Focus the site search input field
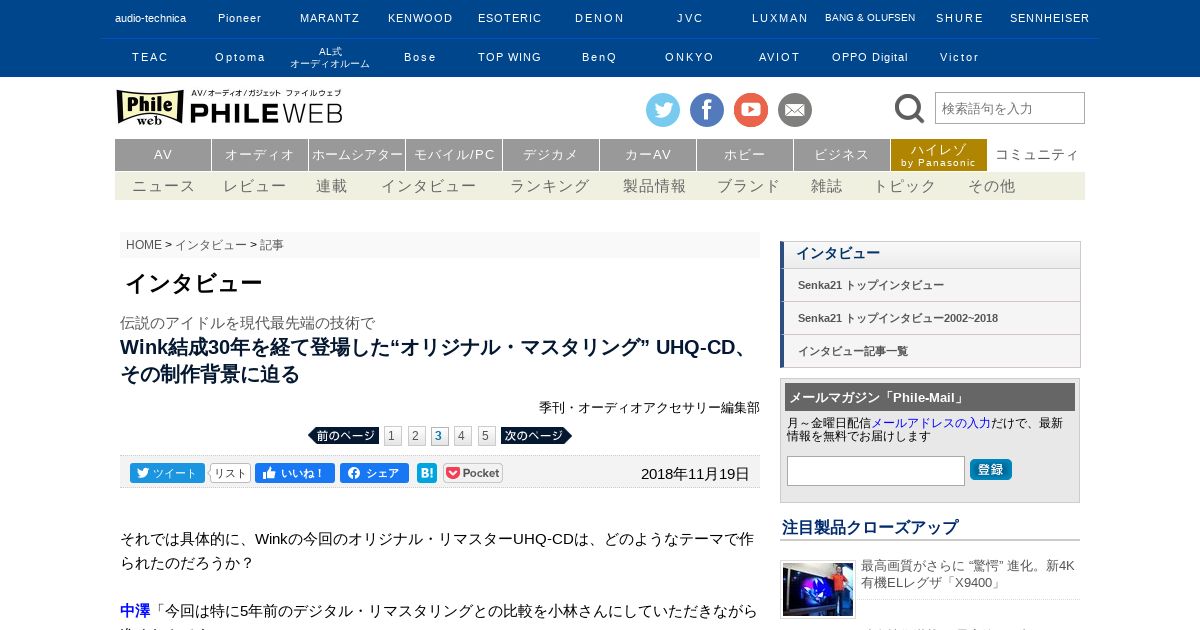This screenshot has width=1200, height=630. (x=1010, y=108)
